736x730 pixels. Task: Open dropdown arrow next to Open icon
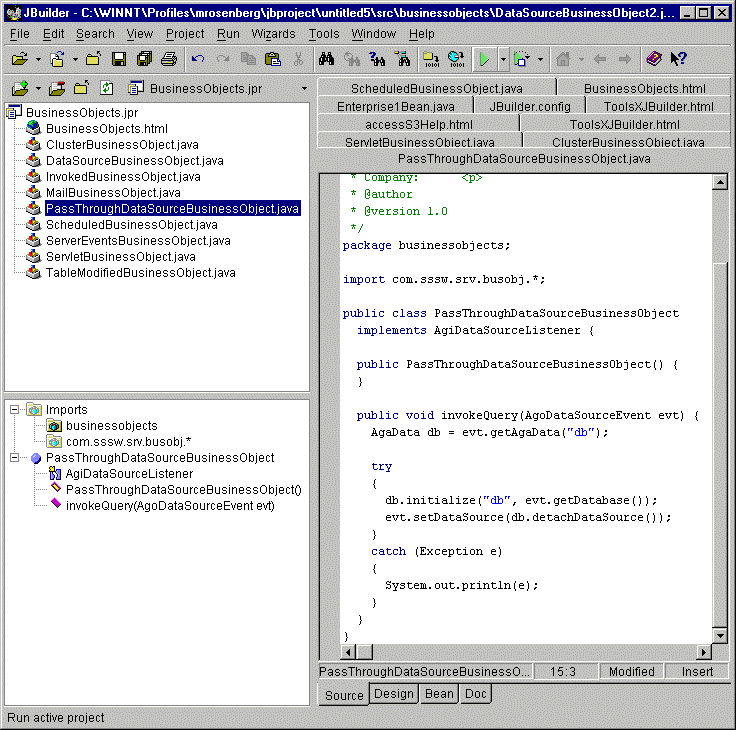[38, 60]
